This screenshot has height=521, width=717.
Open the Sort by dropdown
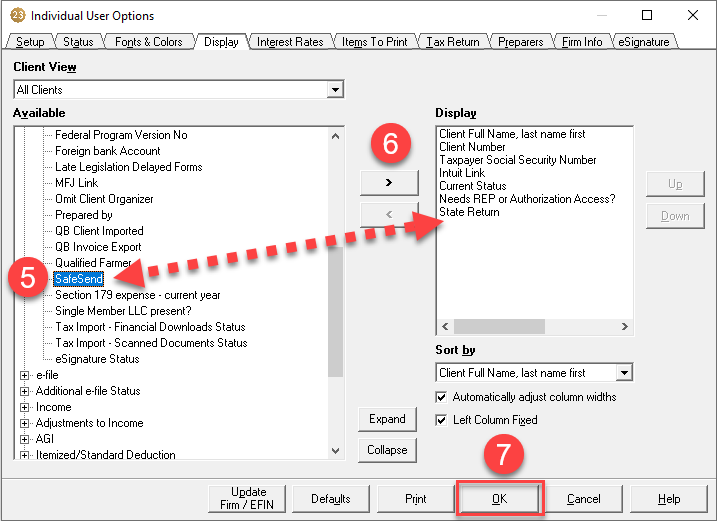(x=624, y=373)
